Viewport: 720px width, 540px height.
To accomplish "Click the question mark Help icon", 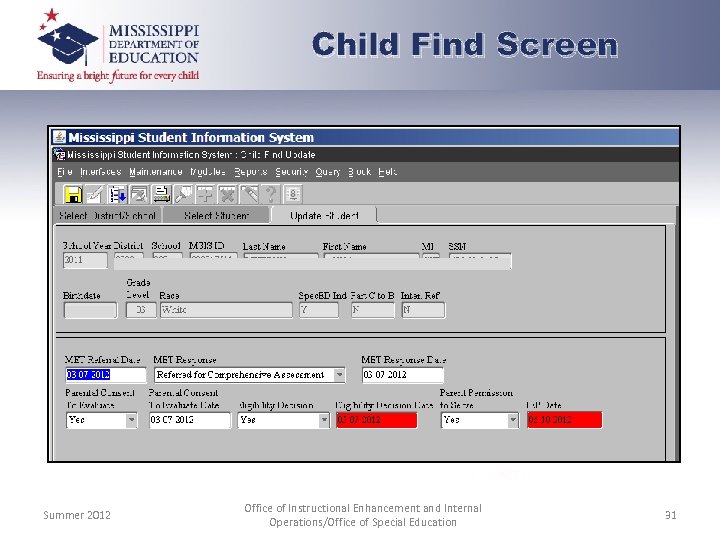I will (x=270, y=194).
